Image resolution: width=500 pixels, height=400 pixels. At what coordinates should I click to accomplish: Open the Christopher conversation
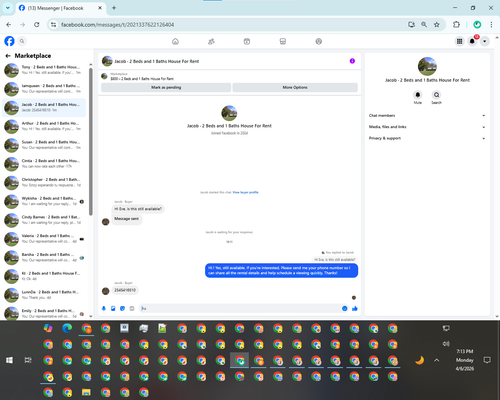(x=44, y=182)
